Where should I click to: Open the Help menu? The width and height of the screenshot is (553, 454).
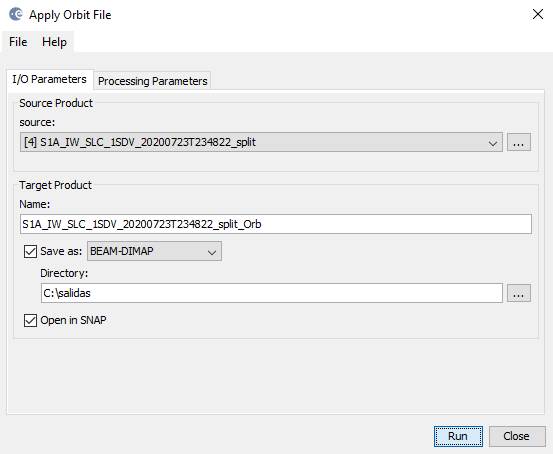coord(54,42)
